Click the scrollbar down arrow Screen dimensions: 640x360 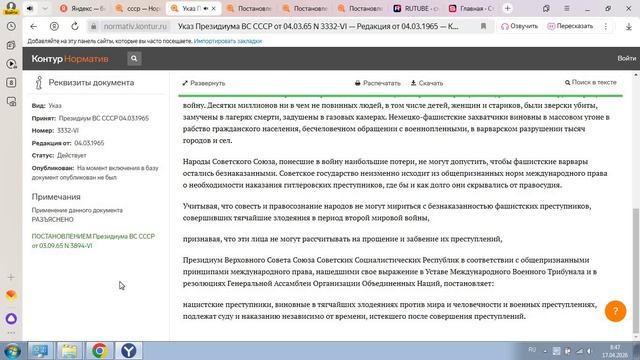pyautogui.click(x=636, y=337)
